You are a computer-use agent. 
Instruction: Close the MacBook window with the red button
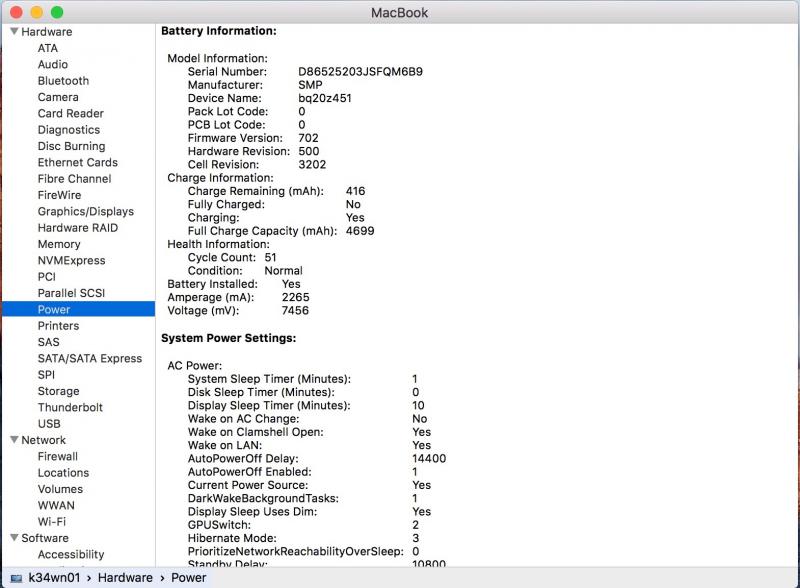pos(16,12)
